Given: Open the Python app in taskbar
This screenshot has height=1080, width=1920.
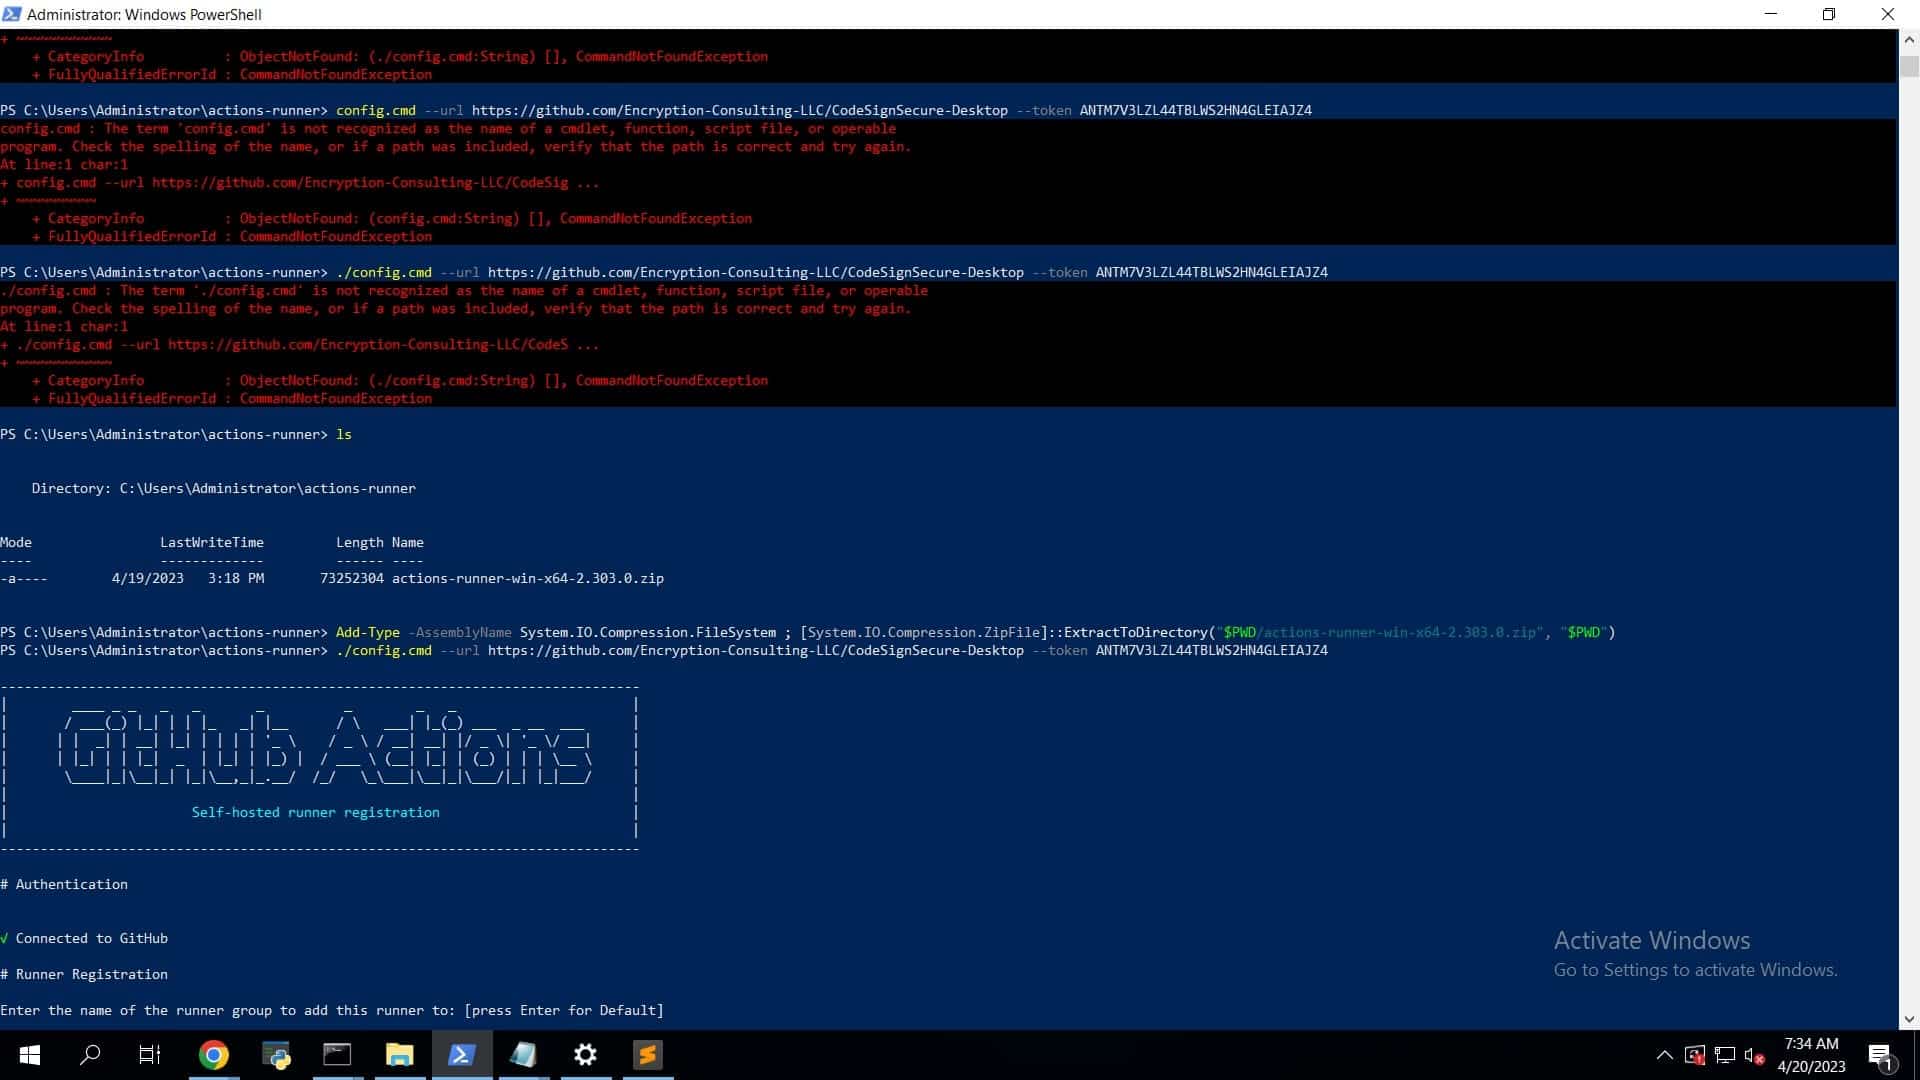Looking at the screenshot, I should (x=276, y=1055).
